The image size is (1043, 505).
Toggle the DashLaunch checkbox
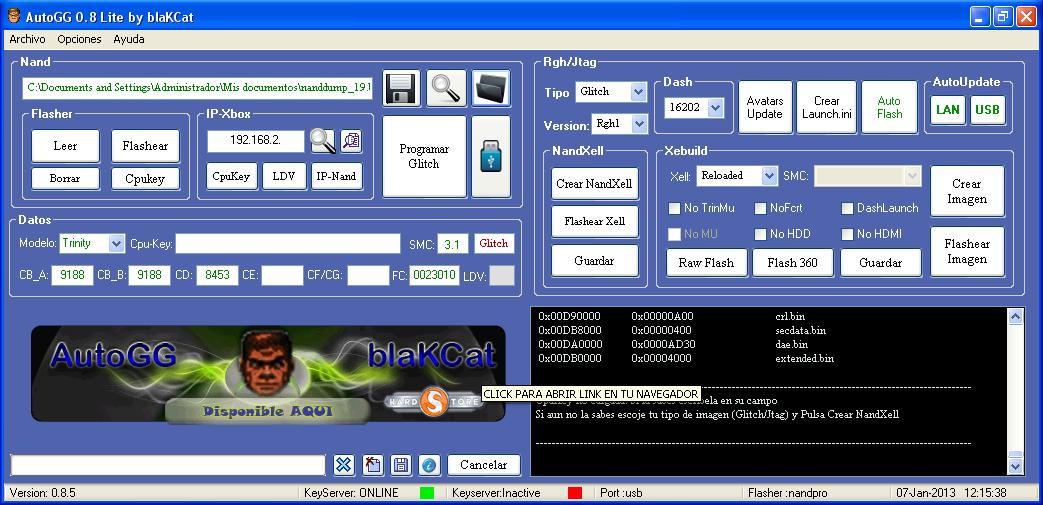pyautogui.click(x=847, y=208)
